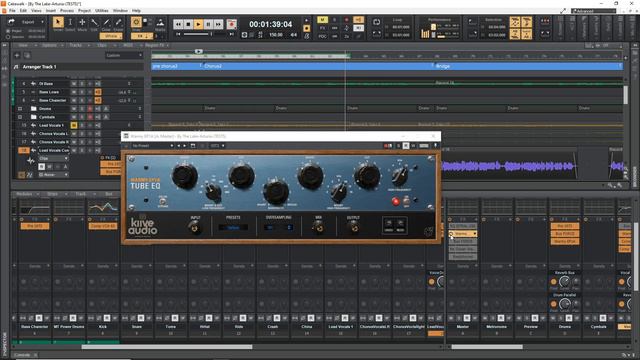Toggle global Mute button in Mix module
The width and height of the screenshot is (640, 360).
point(322,20)
